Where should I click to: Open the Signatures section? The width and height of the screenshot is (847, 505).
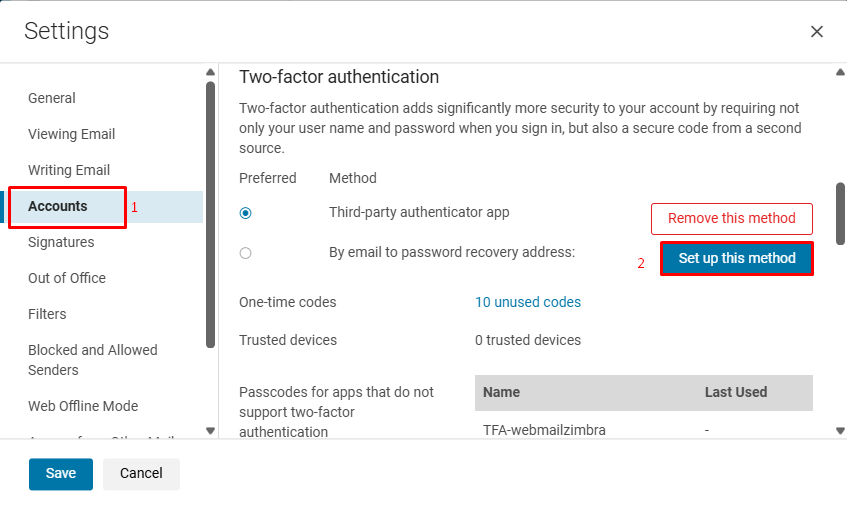[x=61, y=242]
